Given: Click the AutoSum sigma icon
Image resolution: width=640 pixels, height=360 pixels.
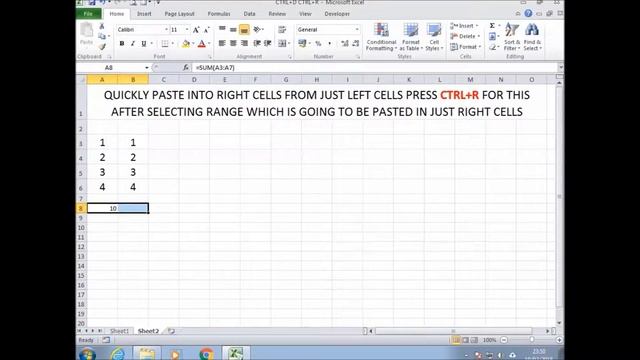Looking at the screenshot, I should coord(492,26).
